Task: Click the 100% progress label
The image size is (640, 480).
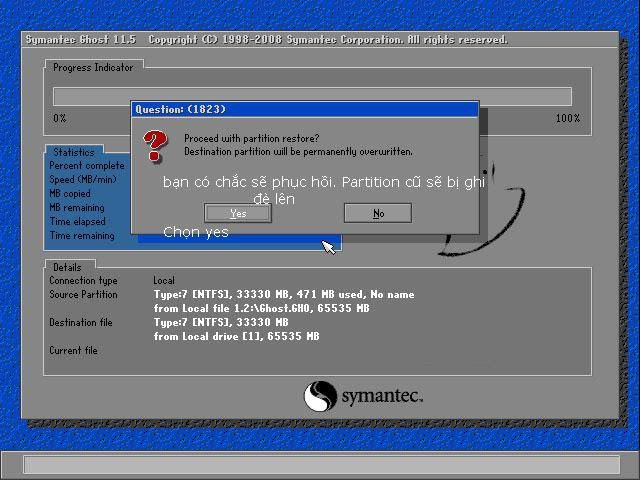Action: 567,118
